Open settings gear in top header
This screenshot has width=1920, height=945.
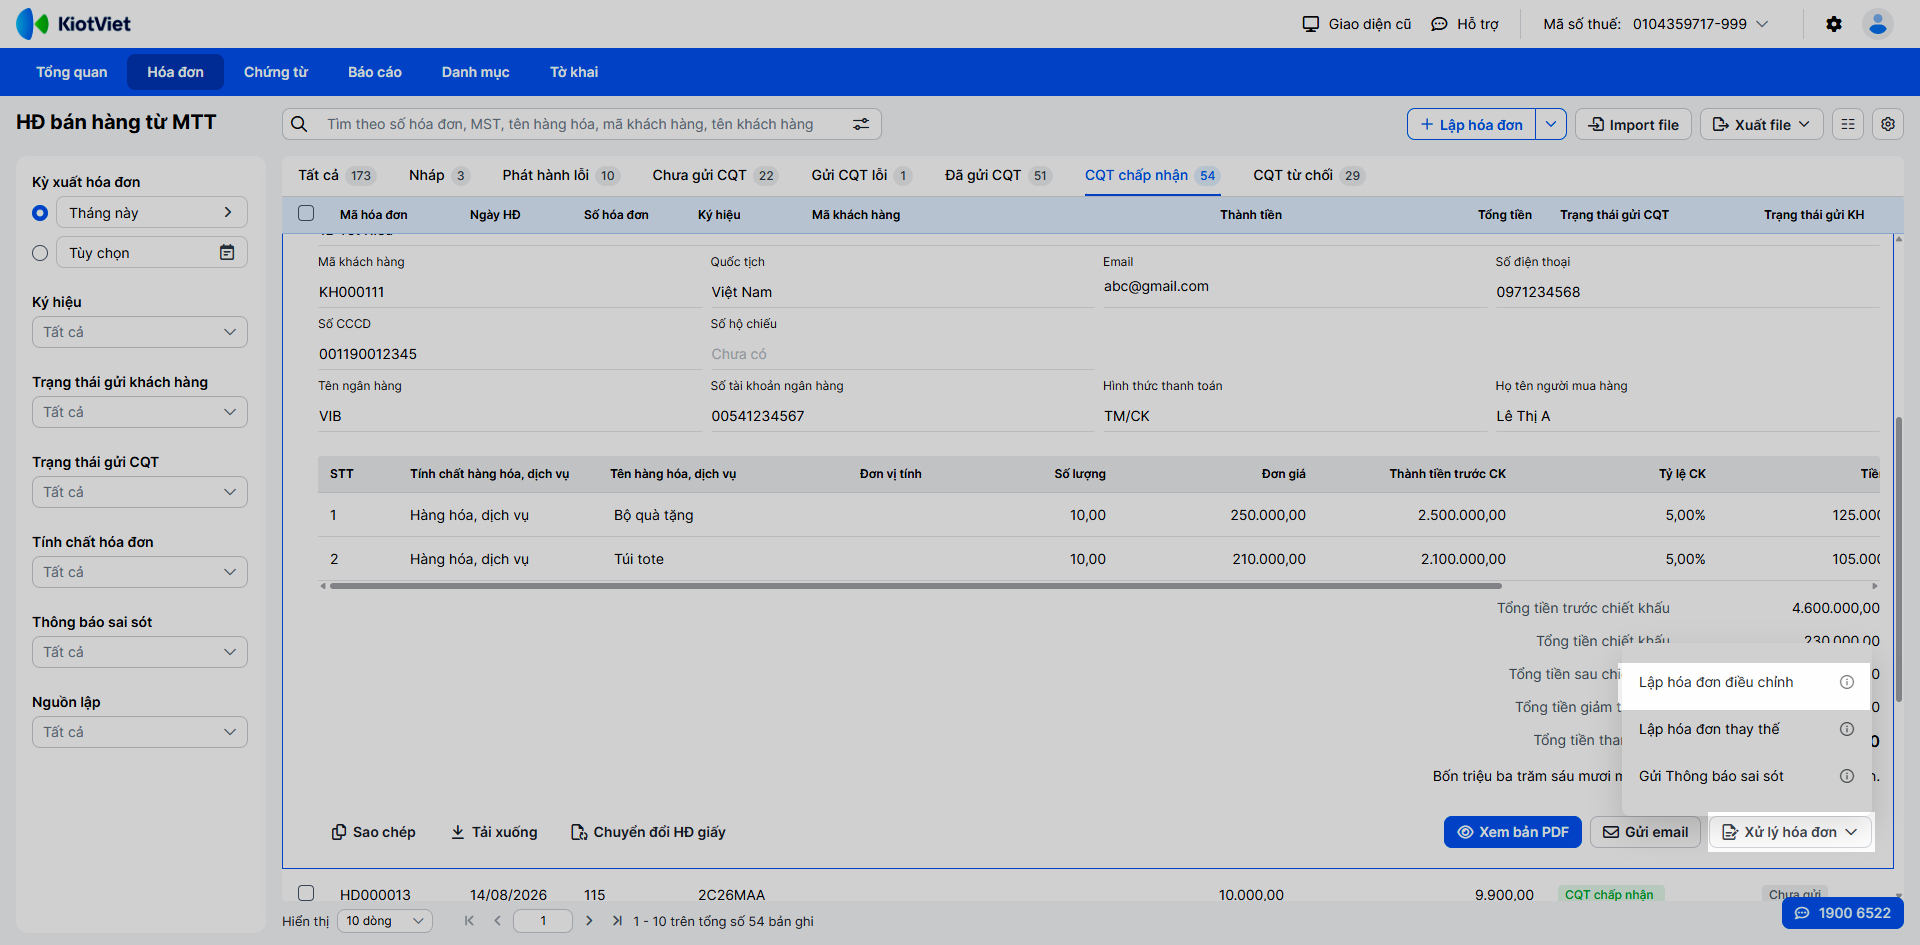(1834, 24)
